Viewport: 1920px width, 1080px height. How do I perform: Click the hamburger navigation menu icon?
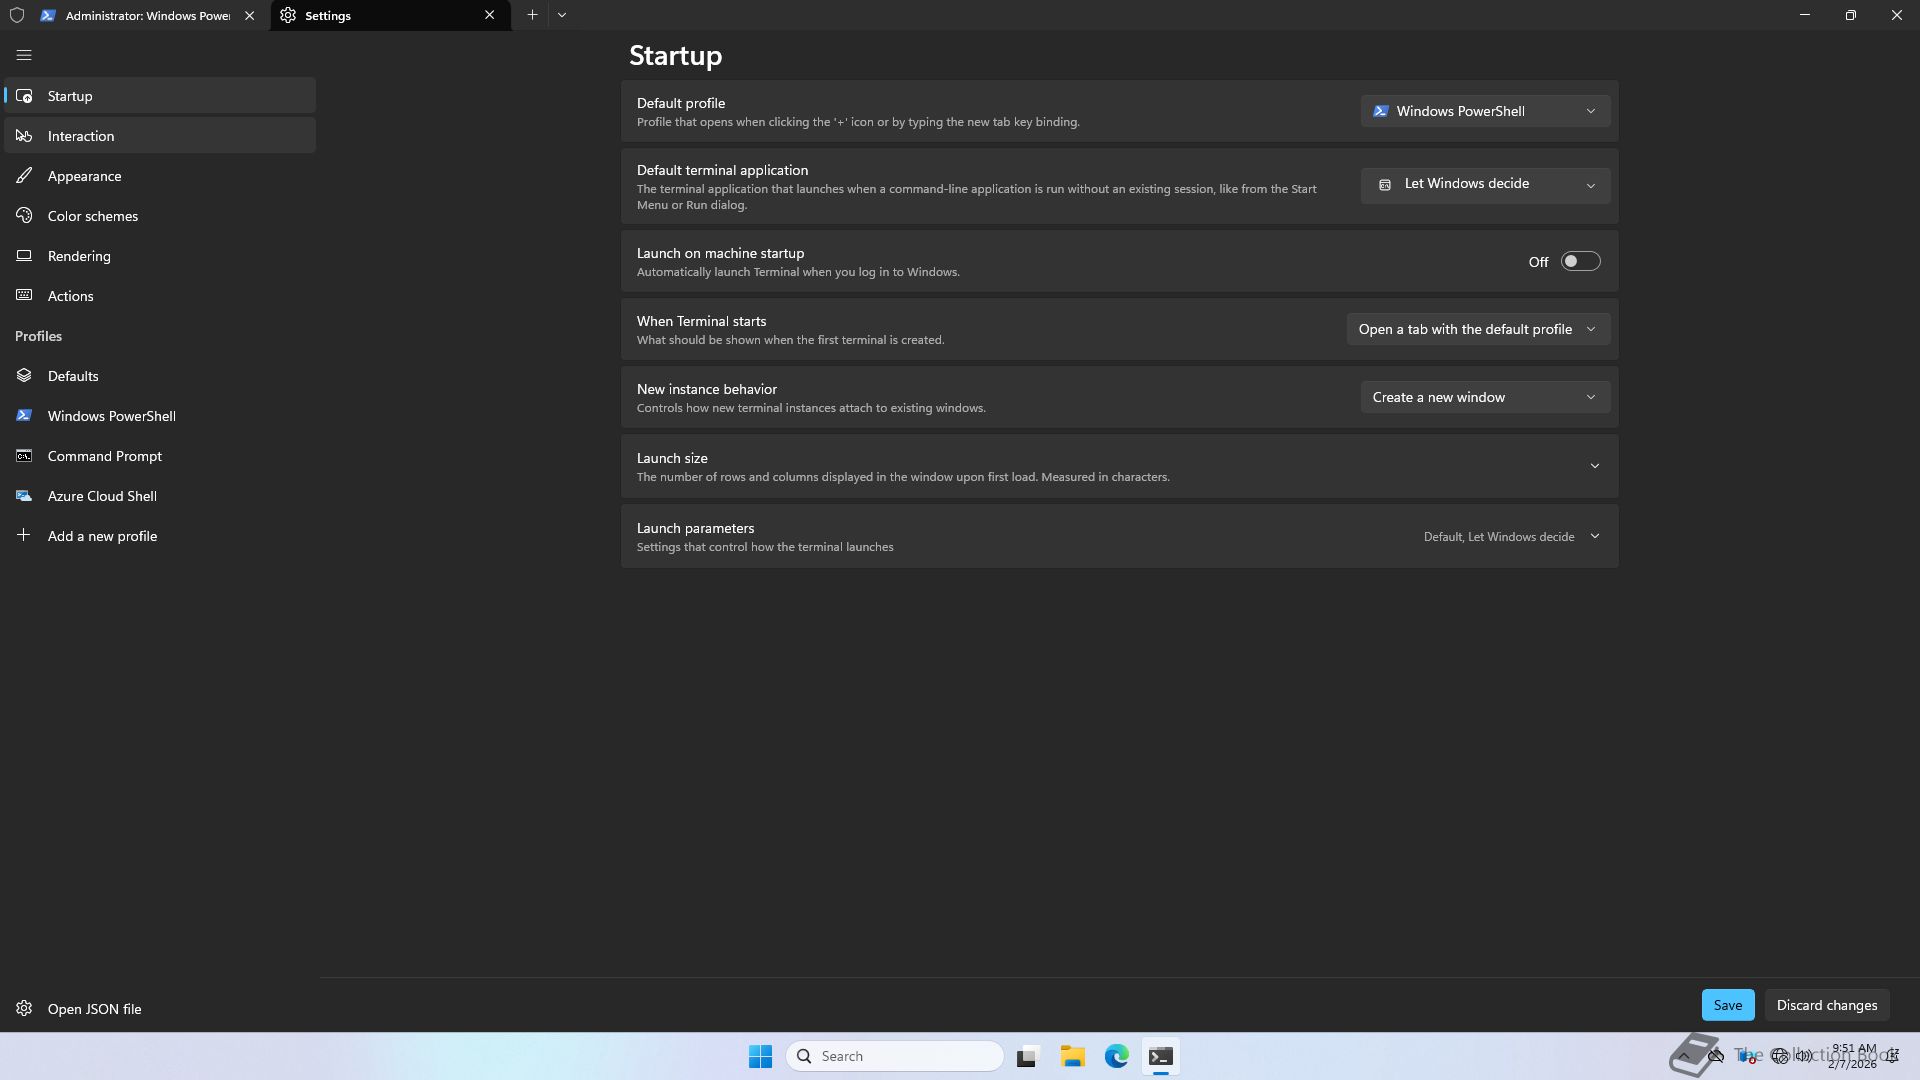pos(24,55)
